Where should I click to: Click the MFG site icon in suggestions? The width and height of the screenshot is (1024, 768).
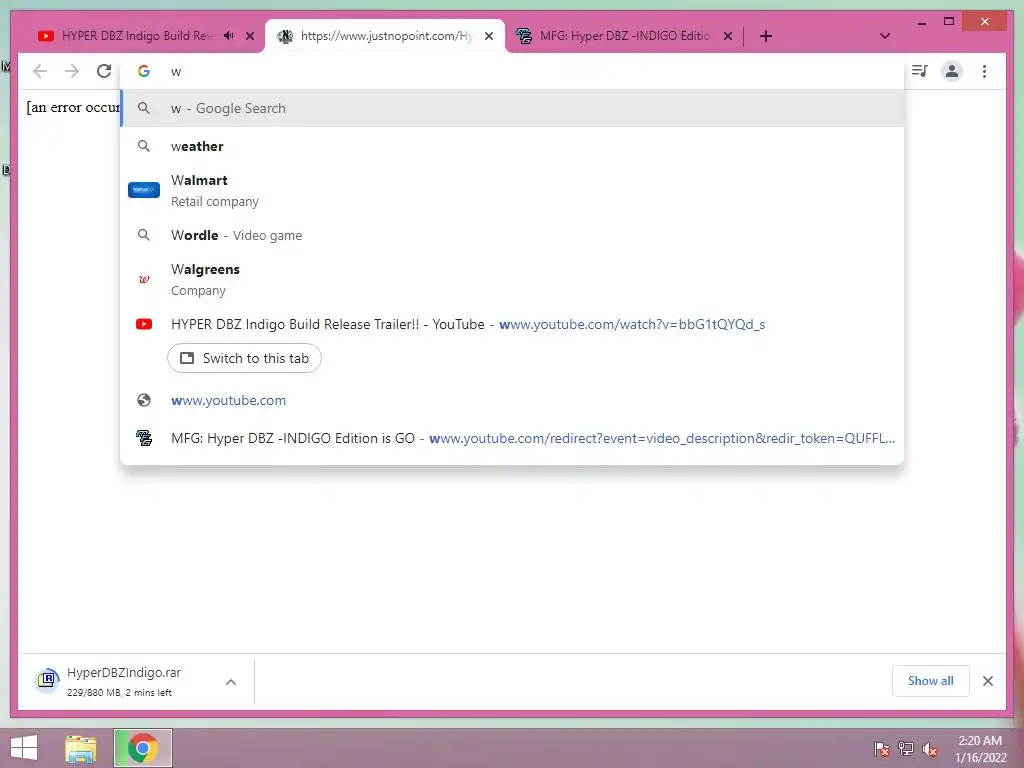tap(144, 438)
